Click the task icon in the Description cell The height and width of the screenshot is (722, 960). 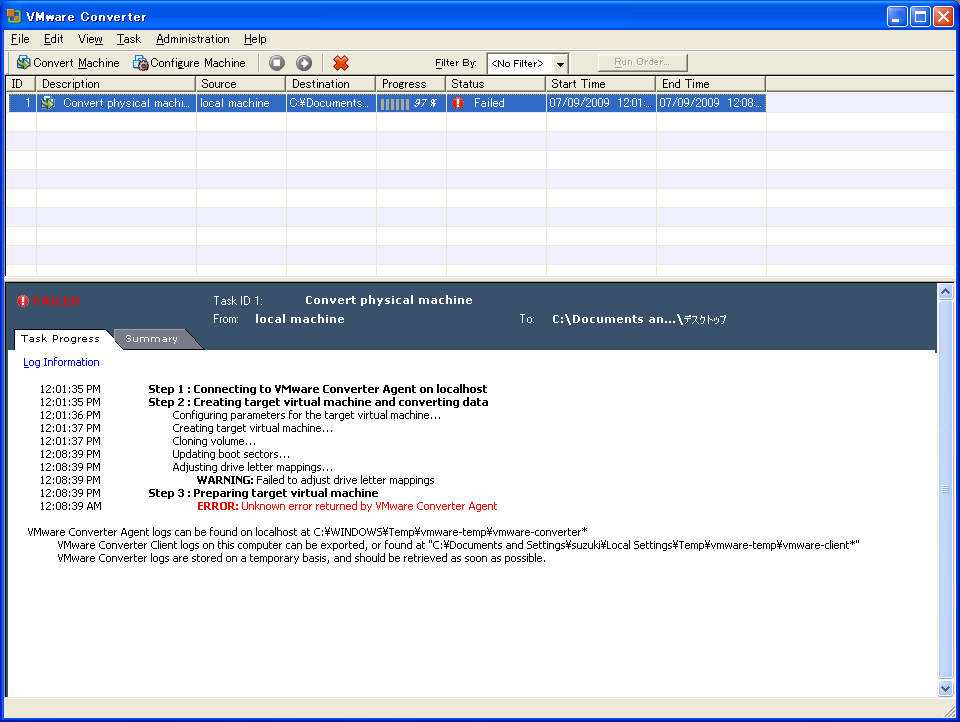48,103
